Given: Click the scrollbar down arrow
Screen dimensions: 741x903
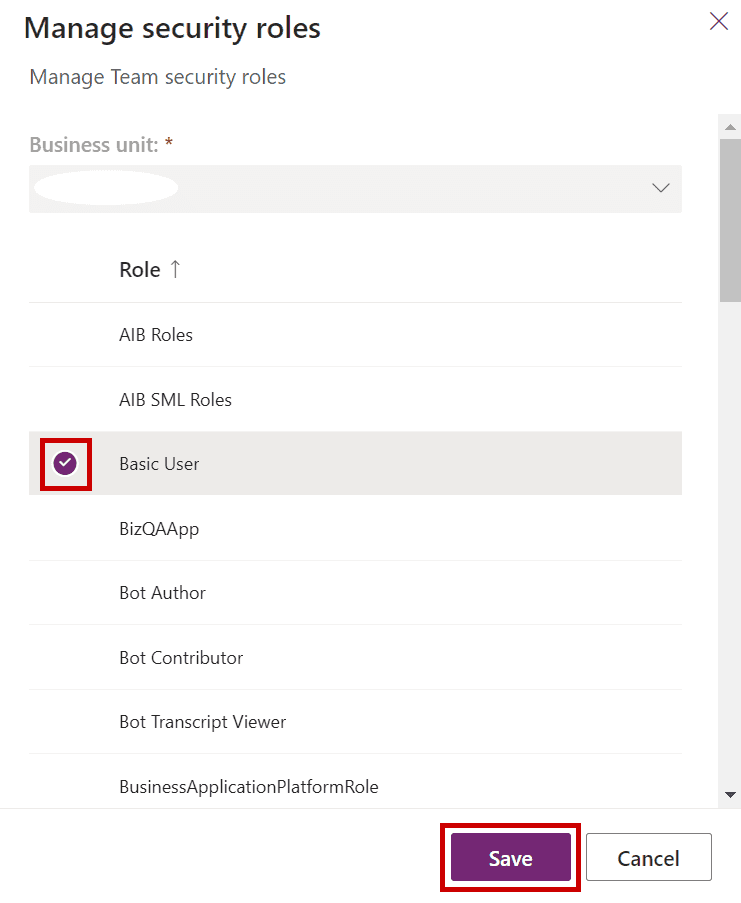Looking at the screenshot, I should pyautogui.click(x=730, y=795).
